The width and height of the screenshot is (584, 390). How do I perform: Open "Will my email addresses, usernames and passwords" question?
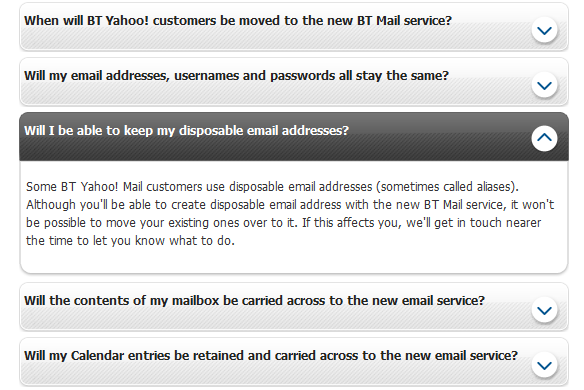click(236, 76)
